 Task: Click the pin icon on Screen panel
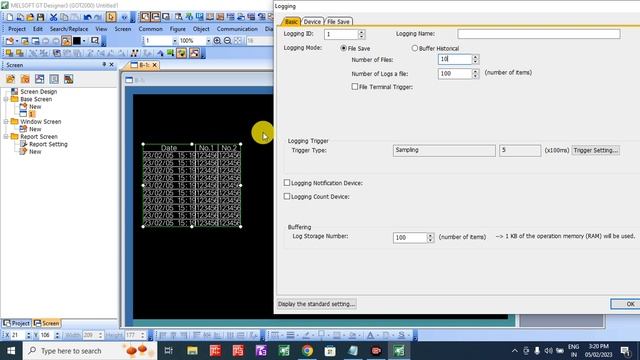104,64
